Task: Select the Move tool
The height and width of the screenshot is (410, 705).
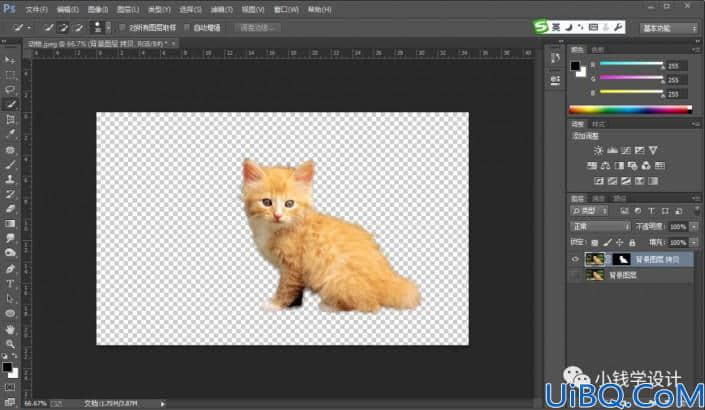Action: pyautogui.click(x=10, y=60)
